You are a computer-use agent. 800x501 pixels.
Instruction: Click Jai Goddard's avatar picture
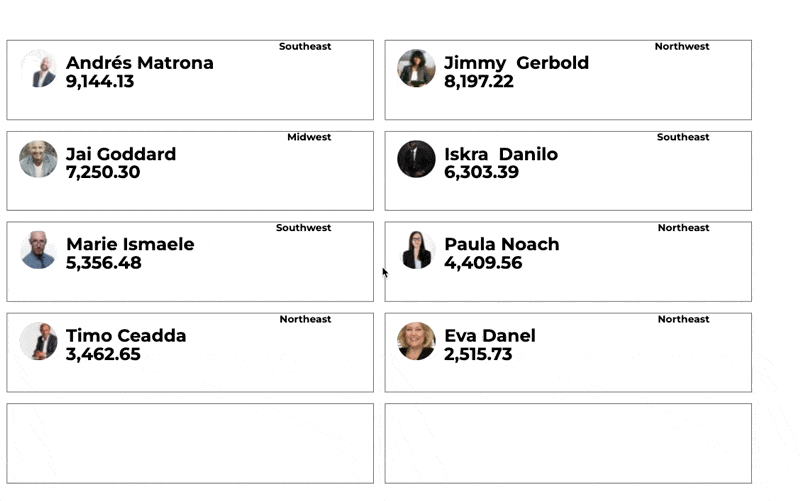point(39,159)
